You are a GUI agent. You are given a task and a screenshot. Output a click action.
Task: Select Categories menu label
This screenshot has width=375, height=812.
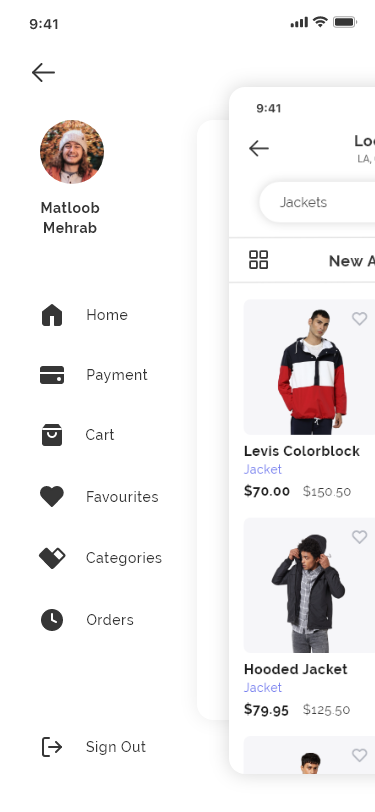coord(124,558)
